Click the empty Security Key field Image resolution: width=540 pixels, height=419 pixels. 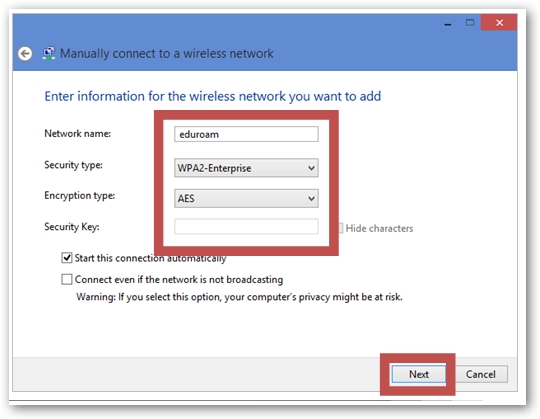click(x=246, y=227)
